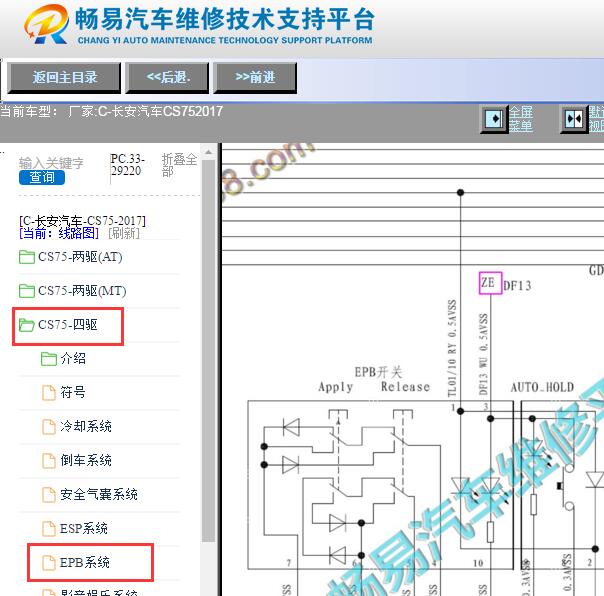
Task: Click the EPB开关 label in the diagram
Action: 378,372
